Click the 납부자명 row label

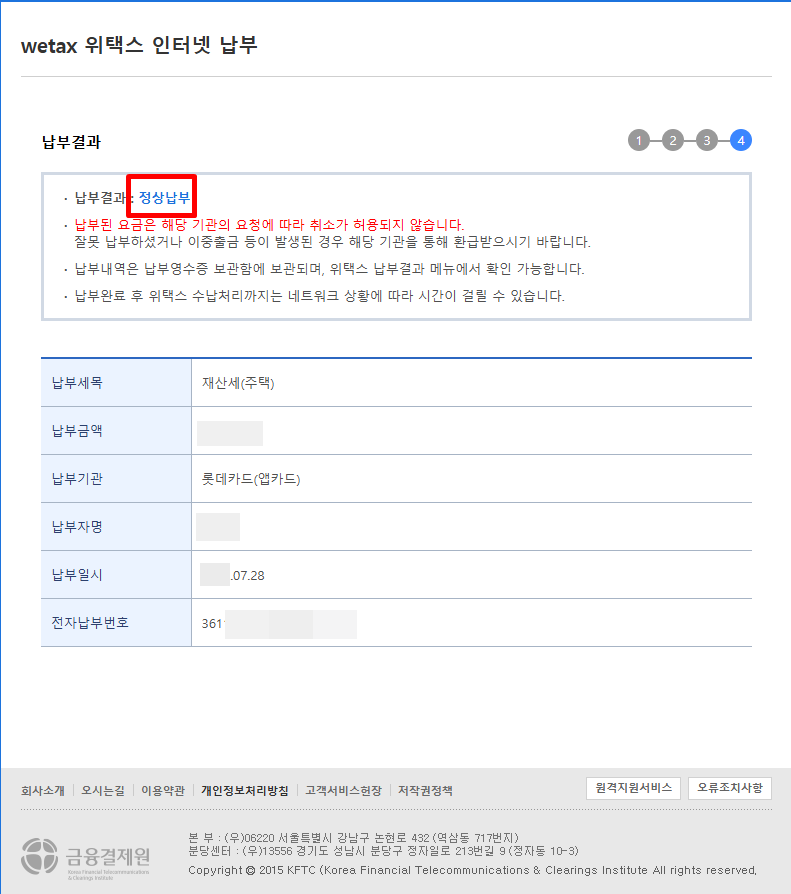tap(77, 526)
